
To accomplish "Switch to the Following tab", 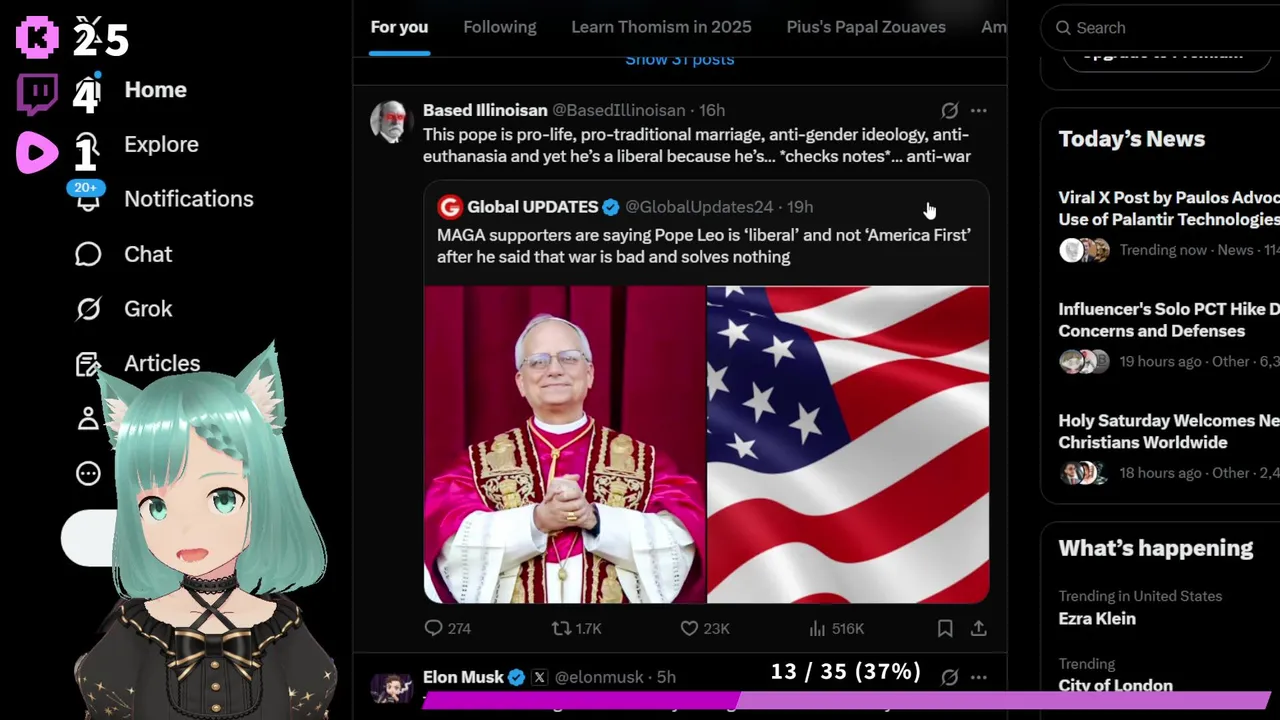I will (x=500, y=27).
